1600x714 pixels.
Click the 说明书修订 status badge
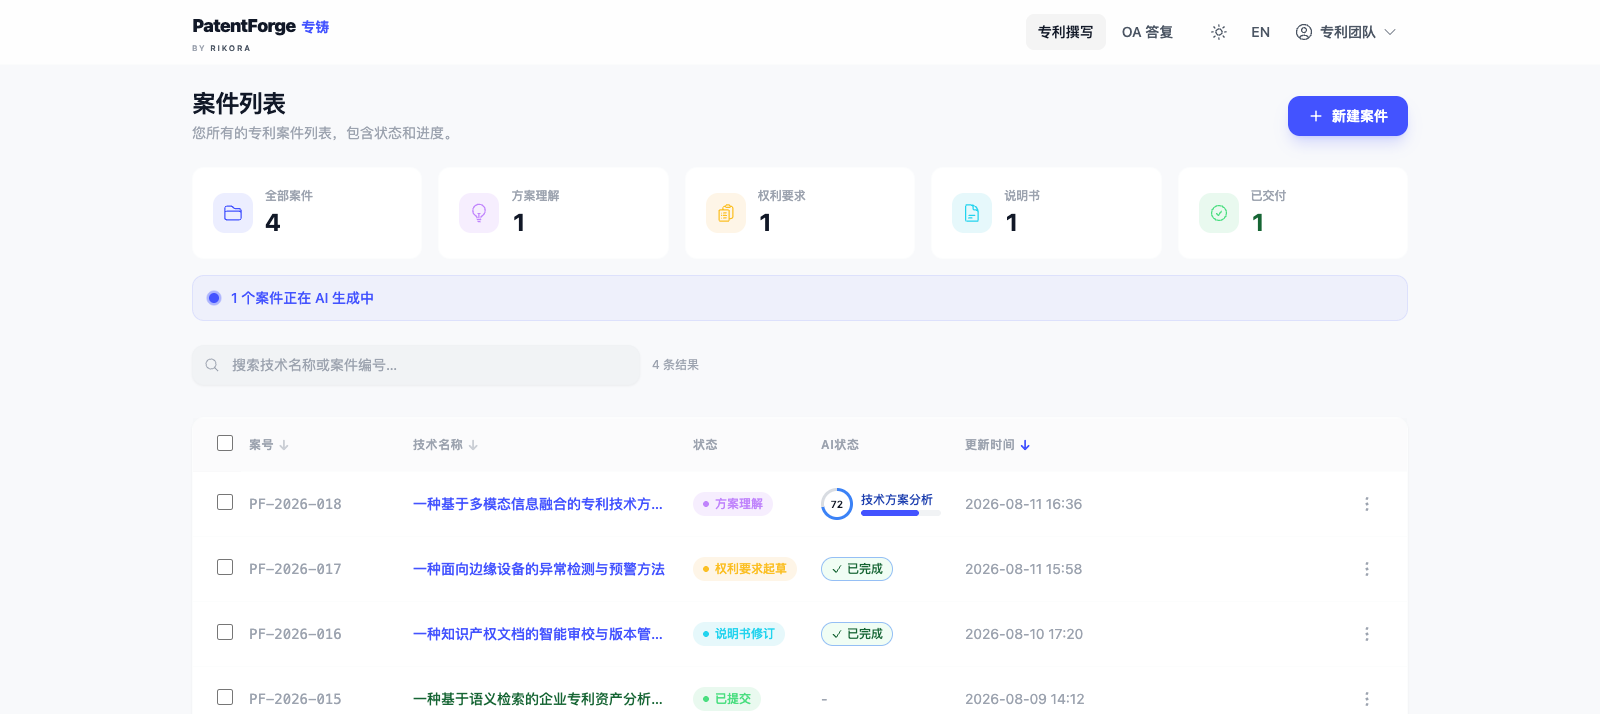pos(739,634)
